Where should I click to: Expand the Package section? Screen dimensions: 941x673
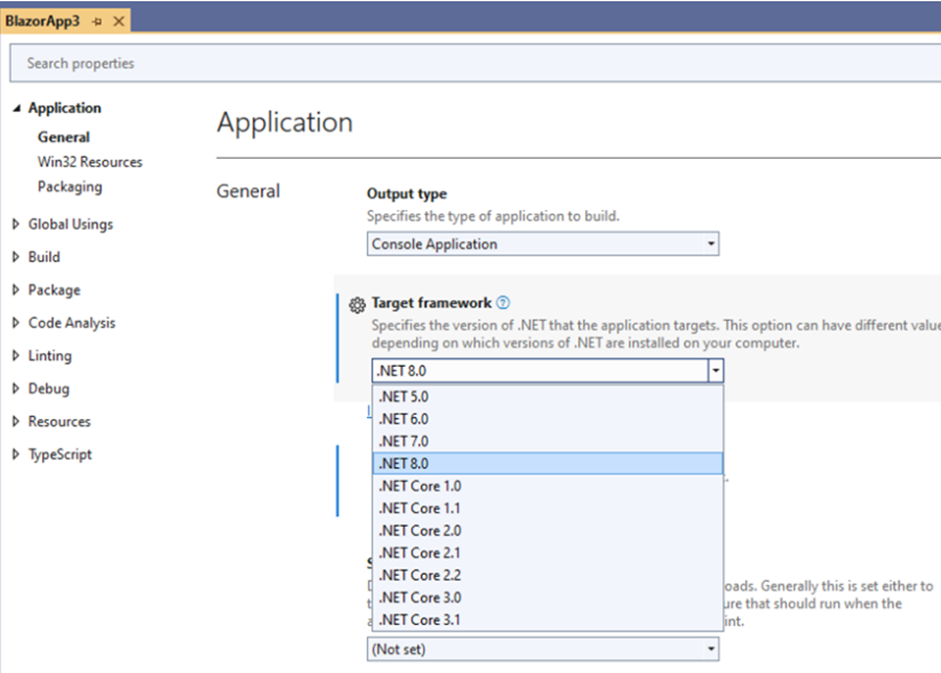click(16, 290)
